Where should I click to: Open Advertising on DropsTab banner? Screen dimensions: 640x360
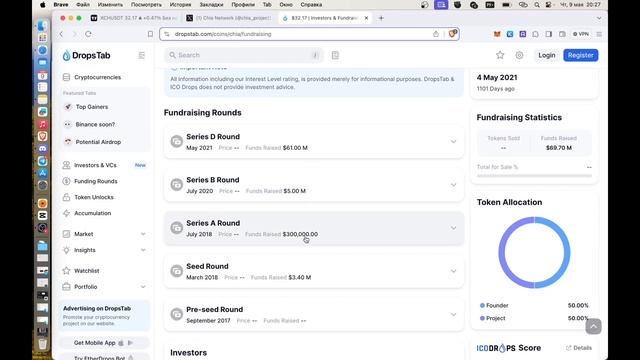(104, 316)
